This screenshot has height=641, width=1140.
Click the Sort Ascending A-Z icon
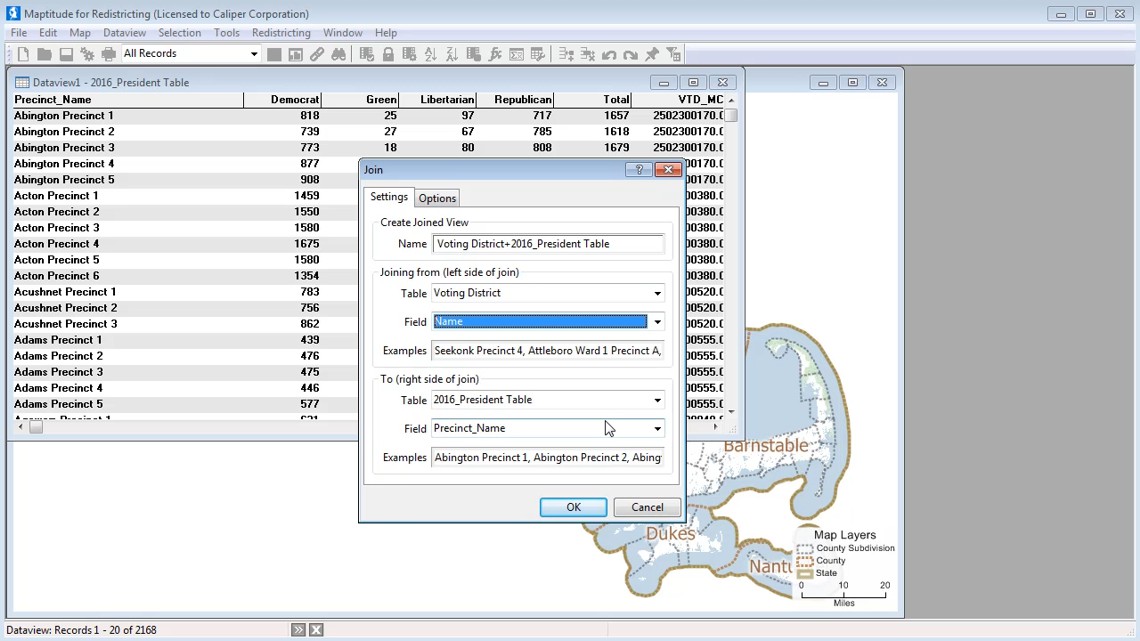pyautogui.click(x=431, y=54)
